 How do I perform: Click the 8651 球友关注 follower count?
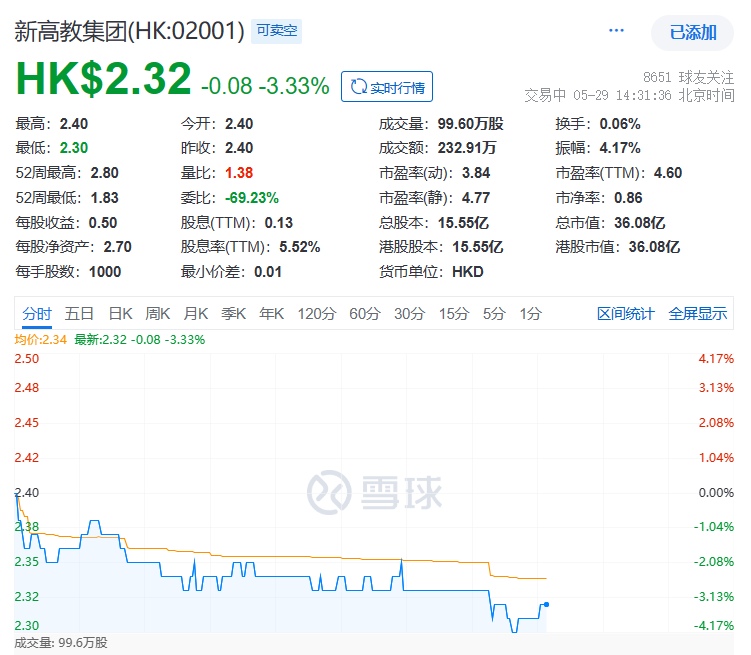[x=688, y=77]
